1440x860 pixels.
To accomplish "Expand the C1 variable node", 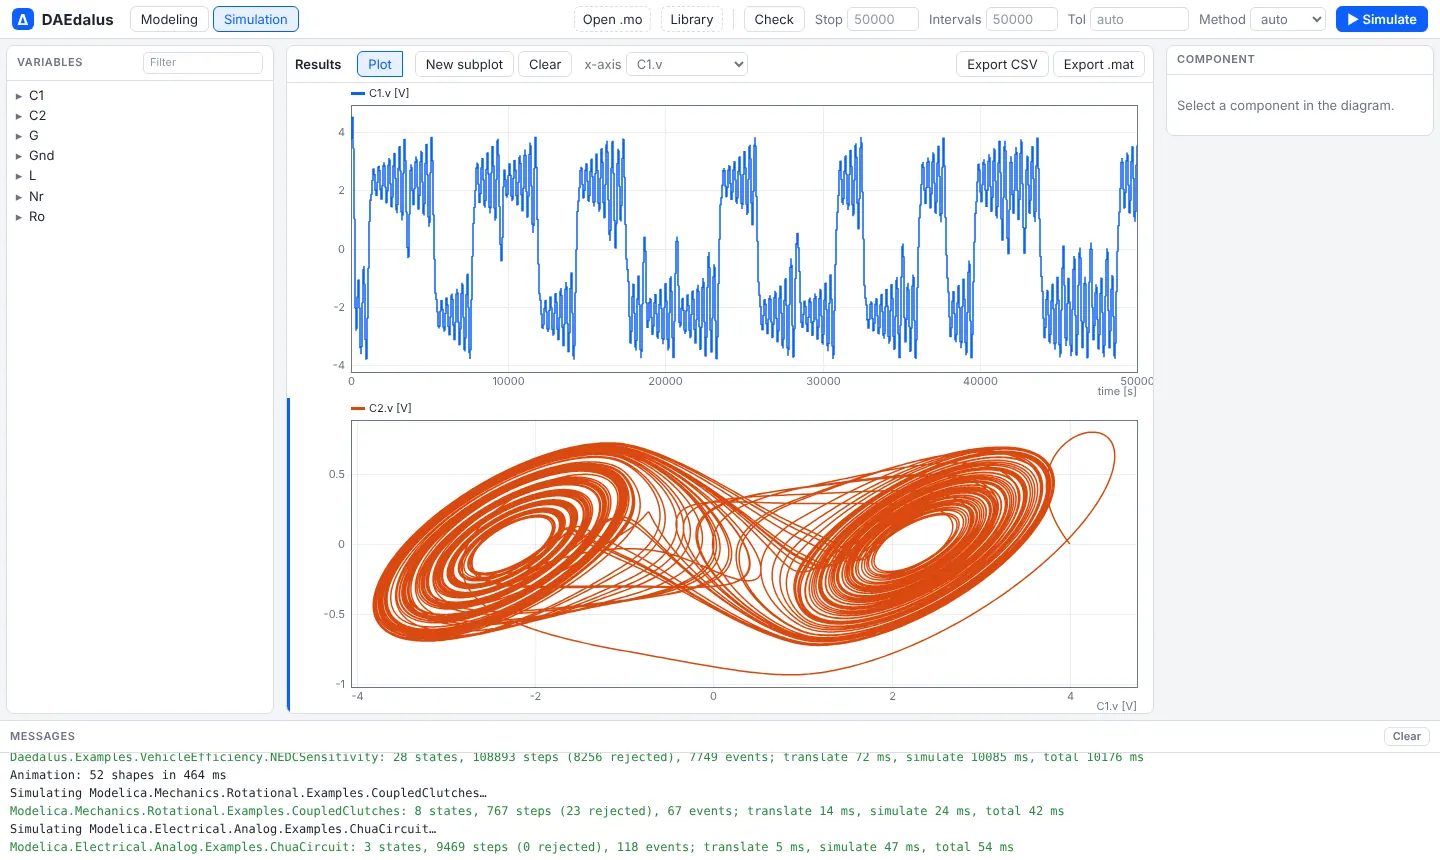I will (19, 96).
